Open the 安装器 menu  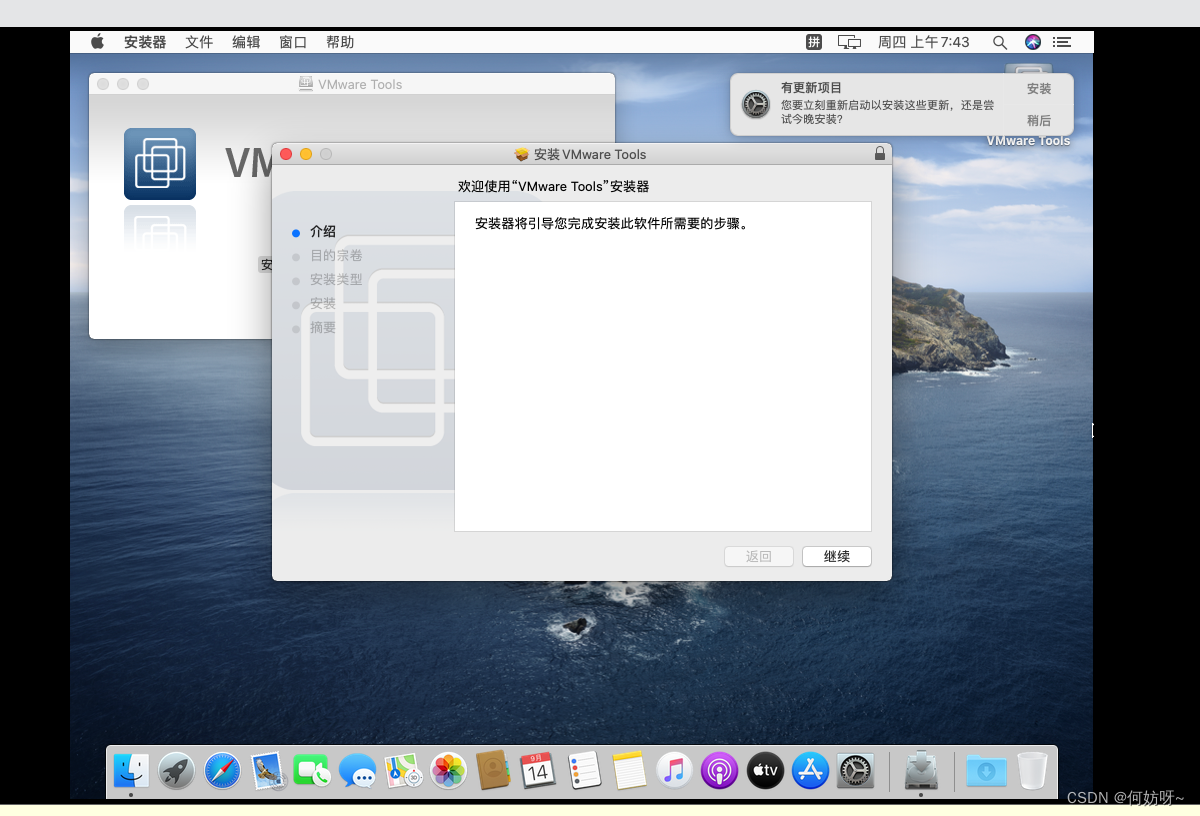(x=145, y=42)
